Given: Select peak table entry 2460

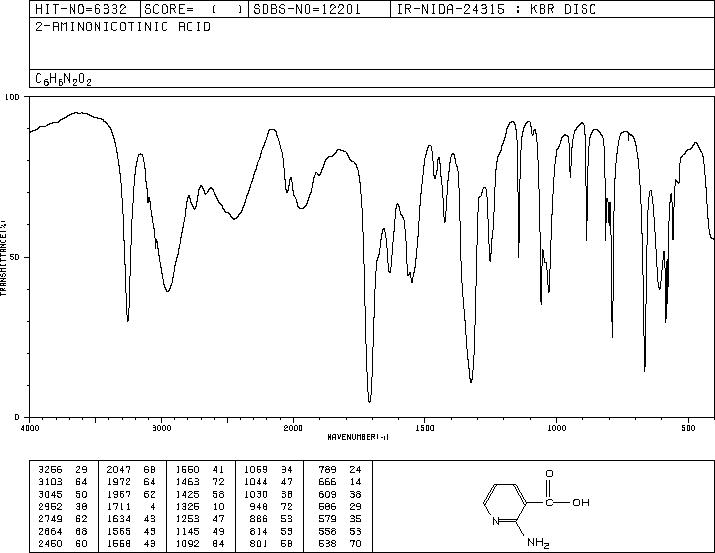Looking at the screenshot, I should 50,543.
